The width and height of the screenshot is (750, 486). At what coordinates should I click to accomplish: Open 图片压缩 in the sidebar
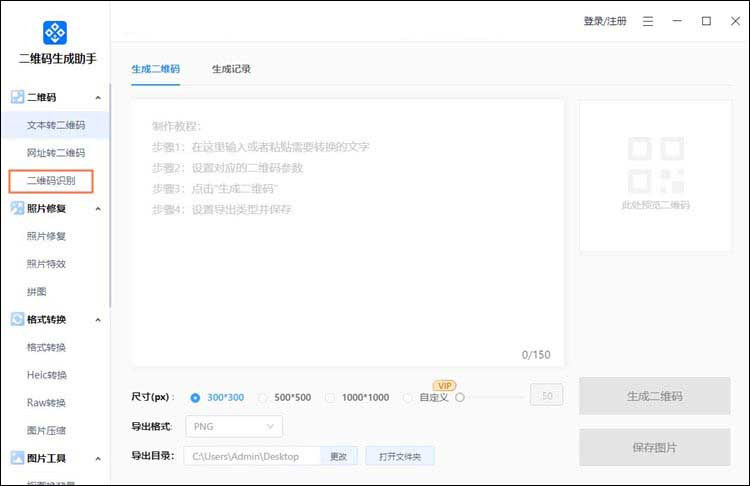46,431
